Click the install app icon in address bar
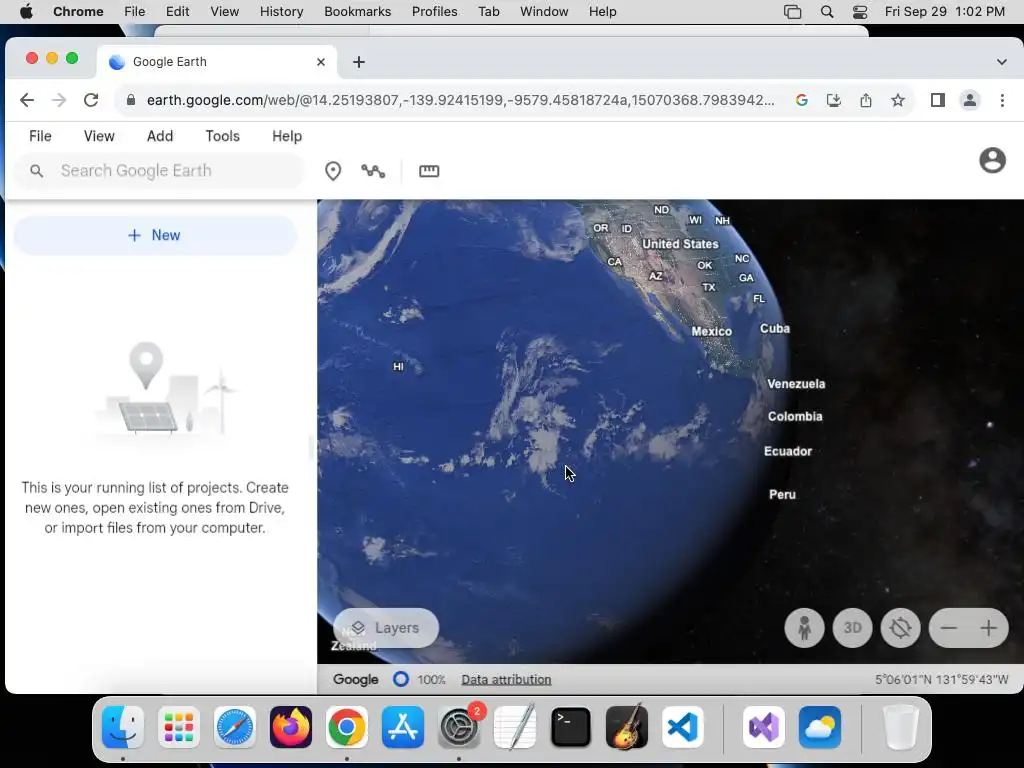This screenshot has width=1024, height=768. 833,100
